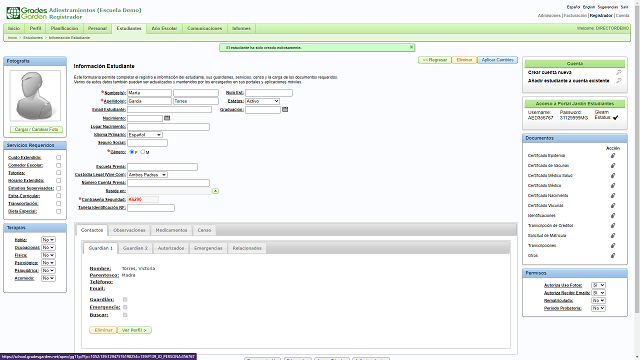This screenshot has width=640, height=360.
Task: Check the Estudios Supervisados checkbox
Action: click(x=58, y=188)
